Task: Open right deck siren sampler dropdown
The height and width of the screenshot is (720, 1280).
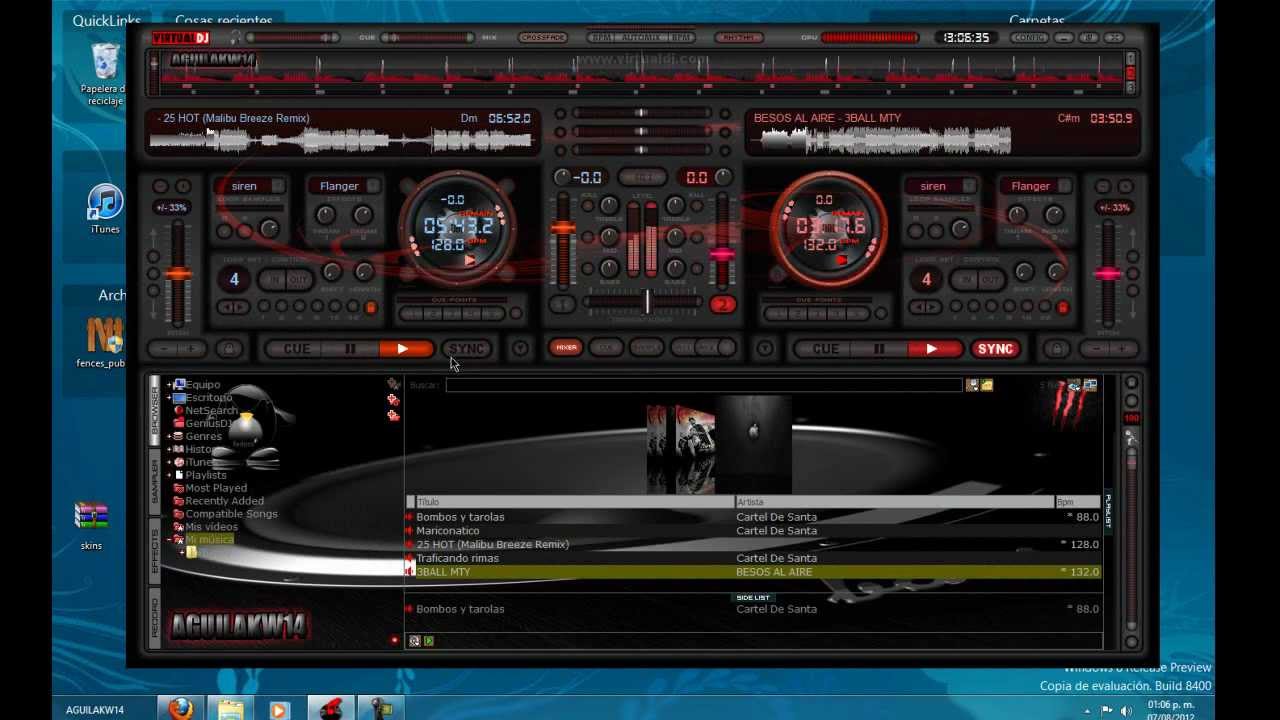Action: click(x=967, y=186)
